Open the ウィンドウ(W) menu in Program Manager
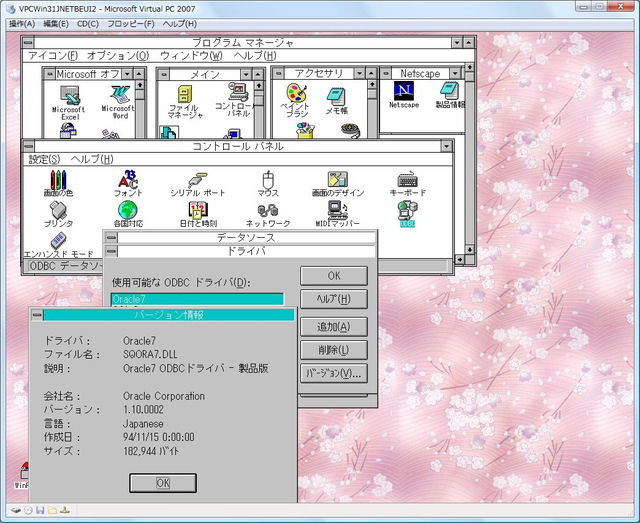This screenshot has width=640, height=523. coord(191,56)
